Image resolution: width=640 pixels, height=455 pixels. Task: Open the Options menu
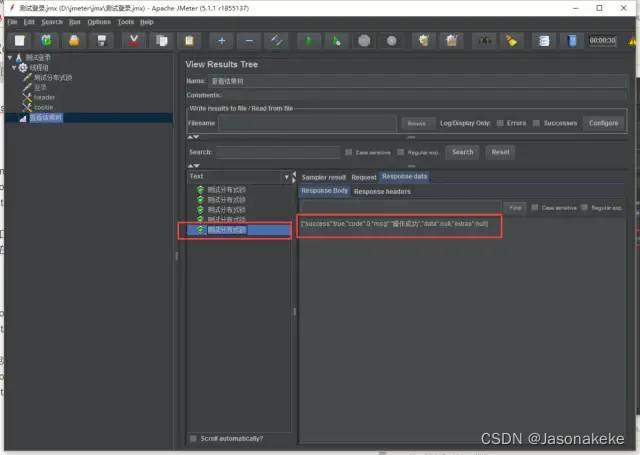tap(99, 22)
